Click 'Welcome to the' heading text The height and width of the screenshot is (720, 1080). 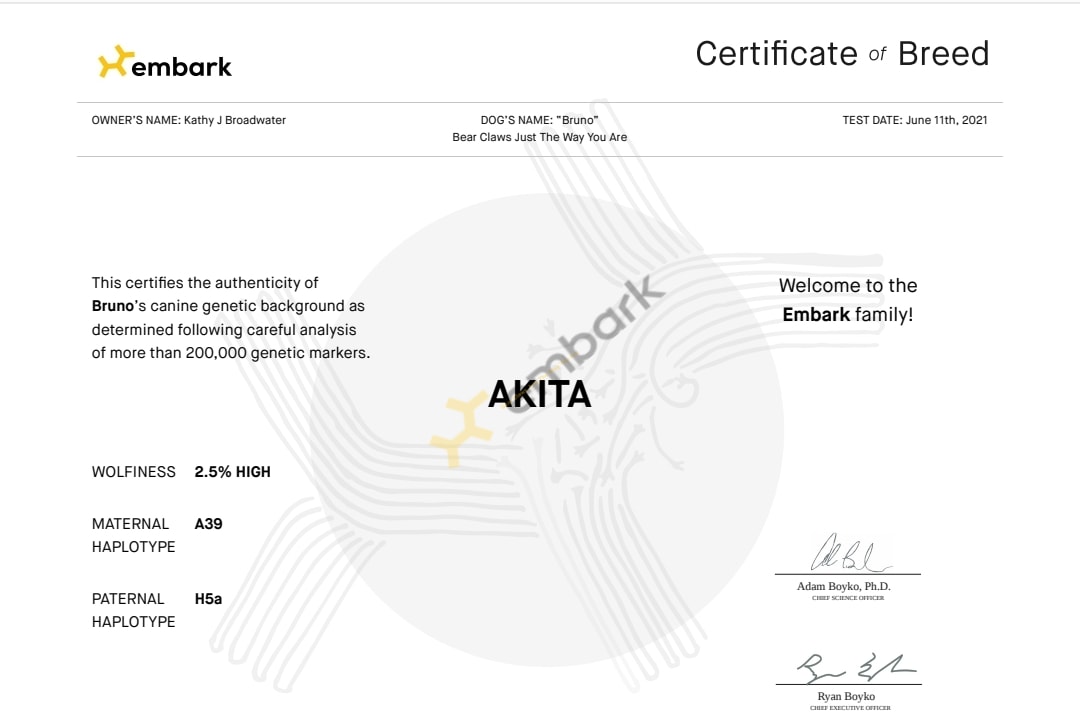848,285
